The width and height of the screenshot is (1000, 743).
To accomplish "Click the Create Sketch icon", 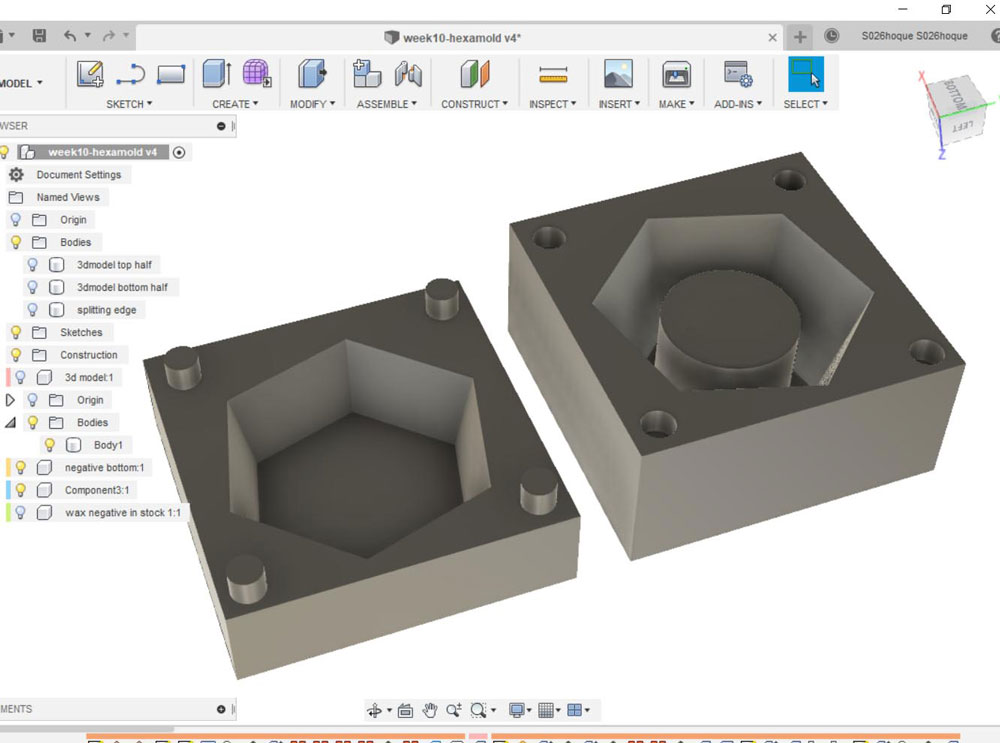I will pos(90,74).
